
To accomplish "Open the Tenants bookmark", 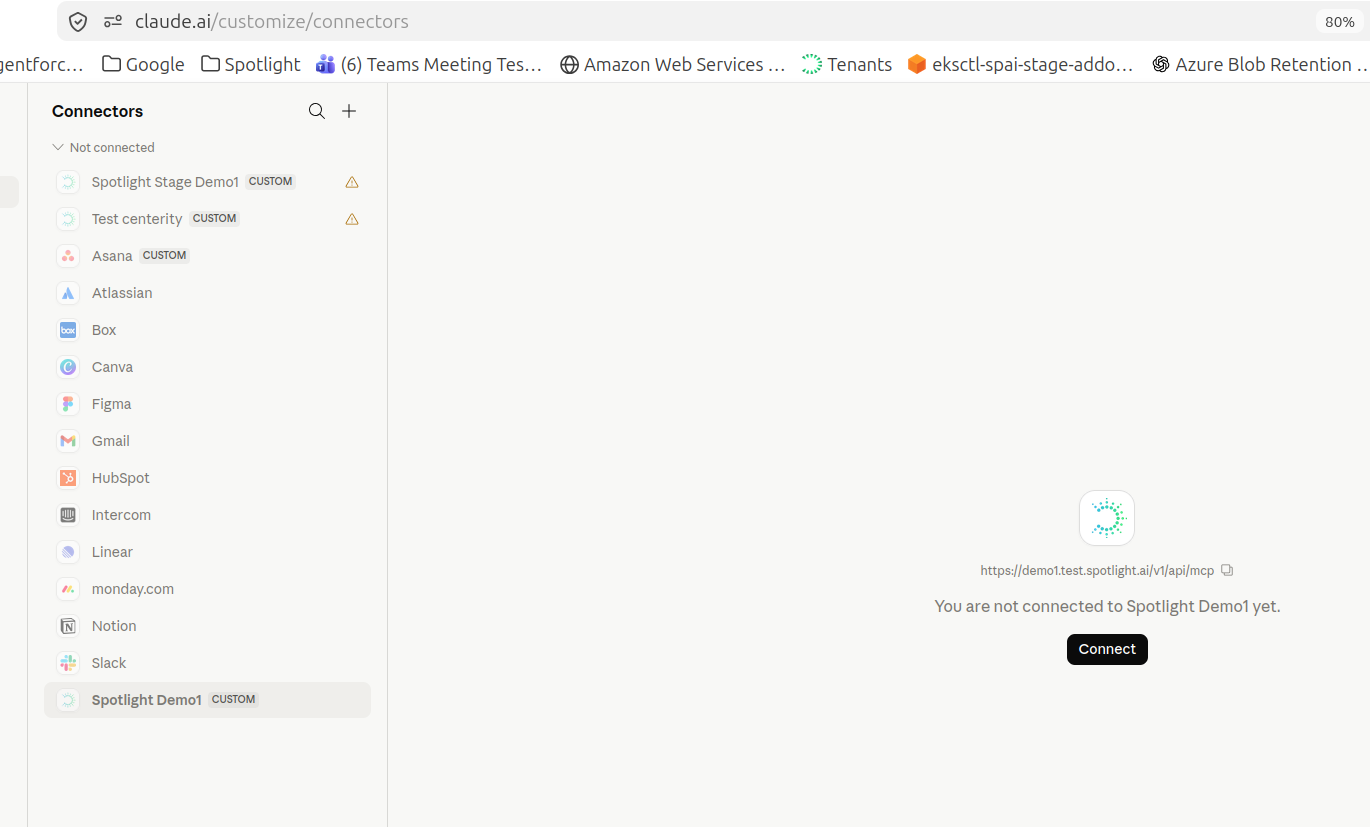I will [x=847, y=64].
